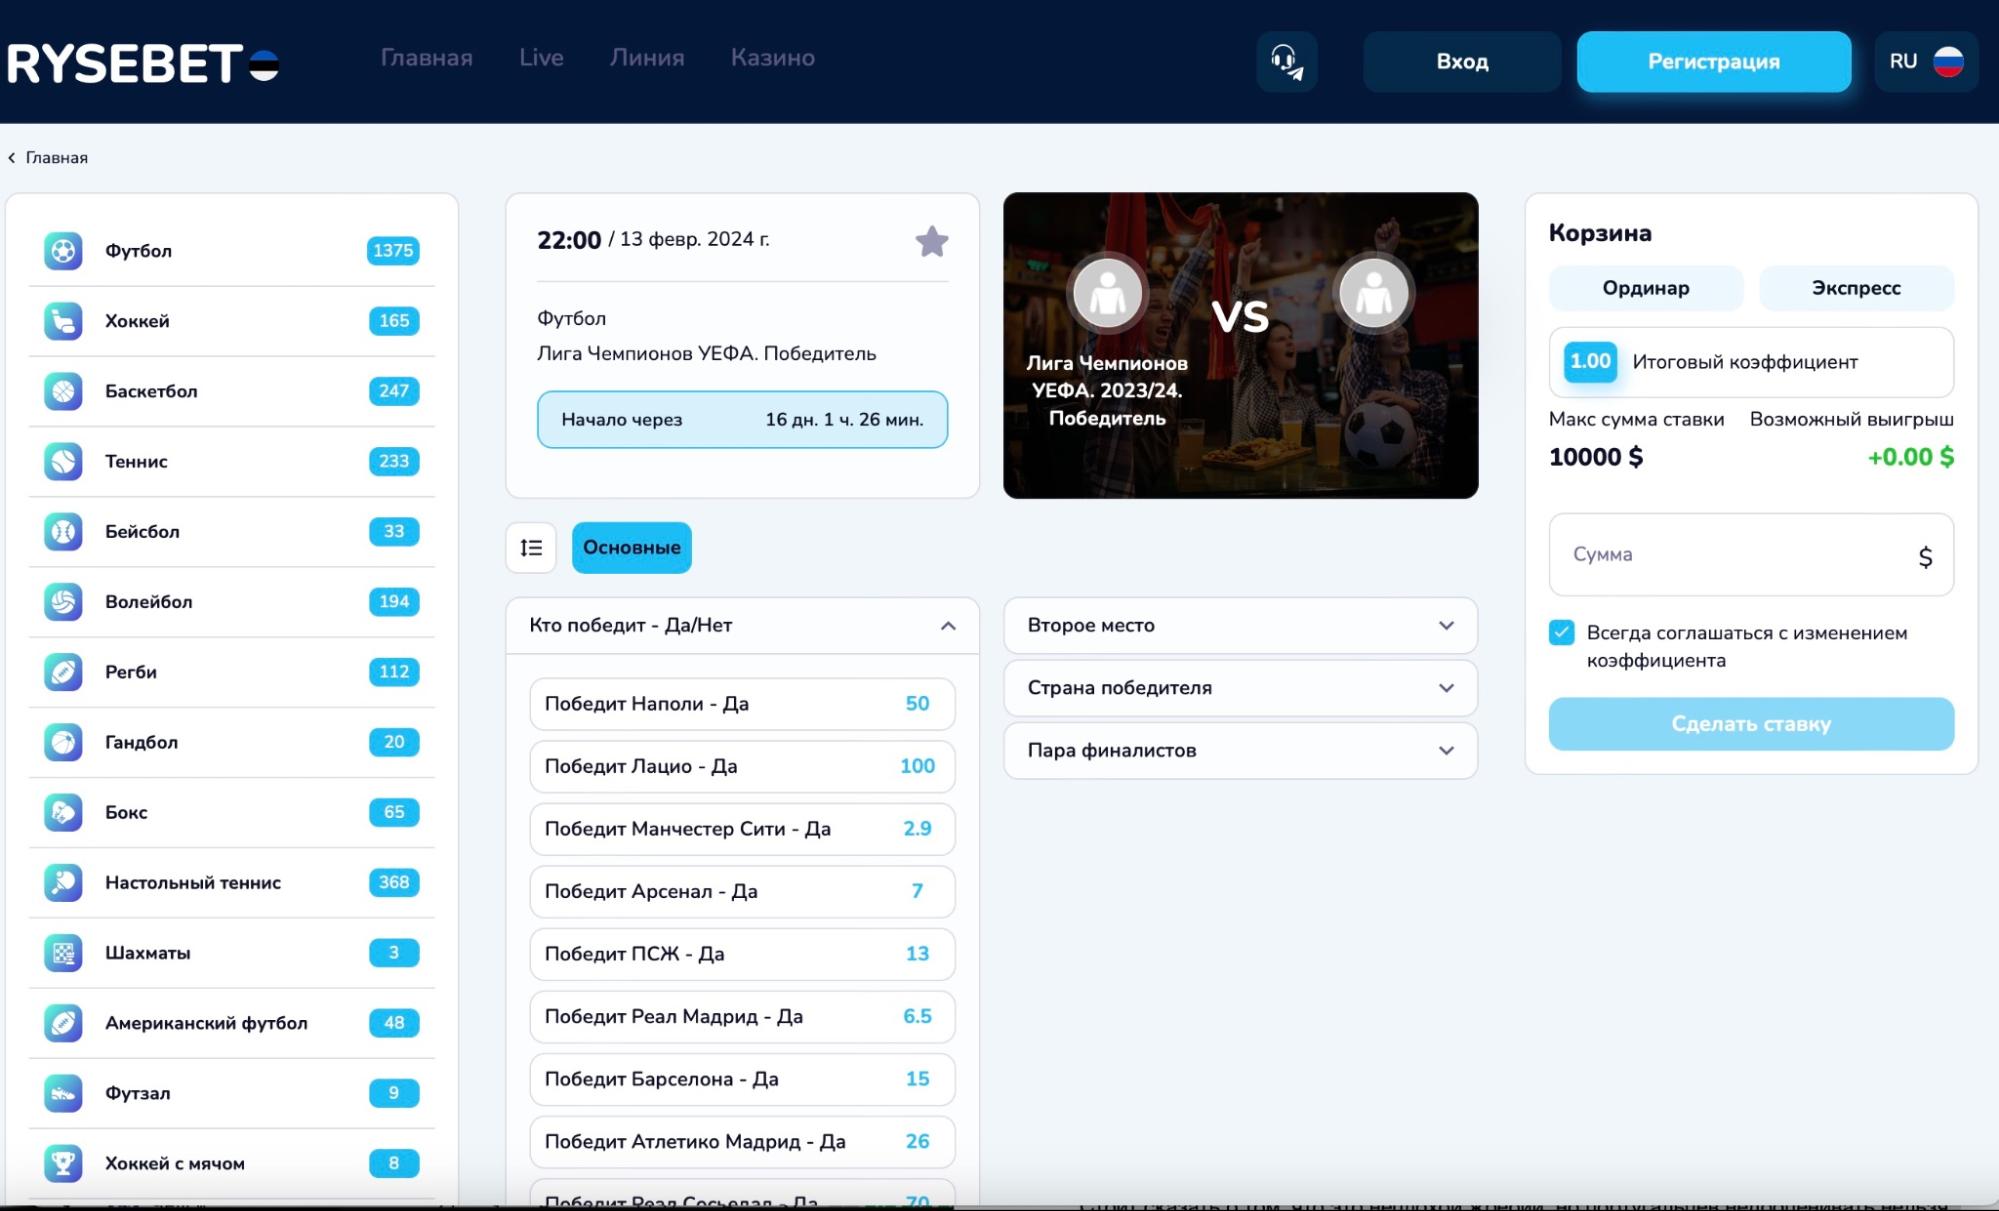Click the Сумма bet amount input field
The width and height of the screenshot is (1999, 1211).
tap(1751, 555)
